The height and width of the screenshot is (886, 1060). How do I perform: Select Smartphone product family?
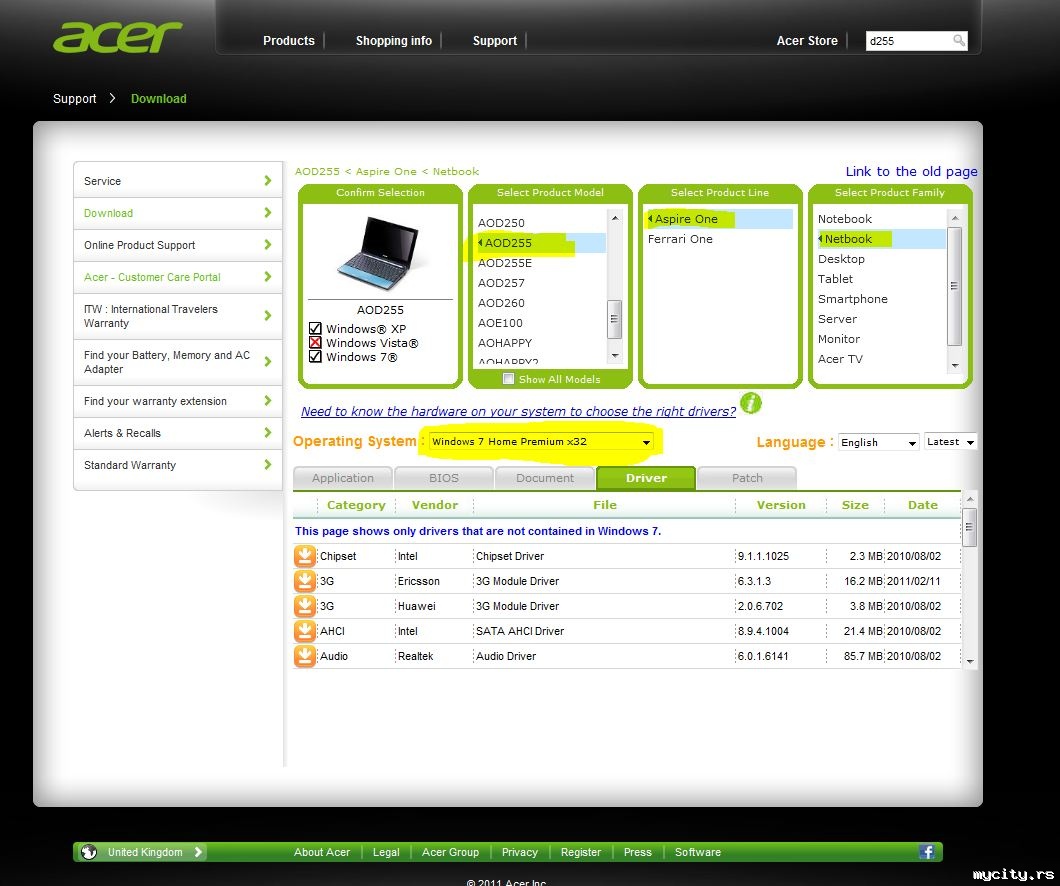(x=852, y=299)
